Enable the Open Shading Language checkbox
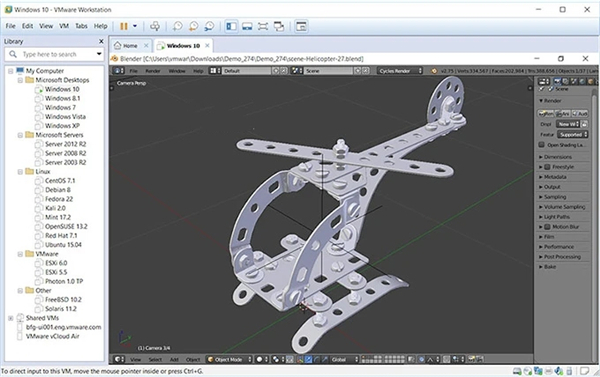 tap(541, 145)
